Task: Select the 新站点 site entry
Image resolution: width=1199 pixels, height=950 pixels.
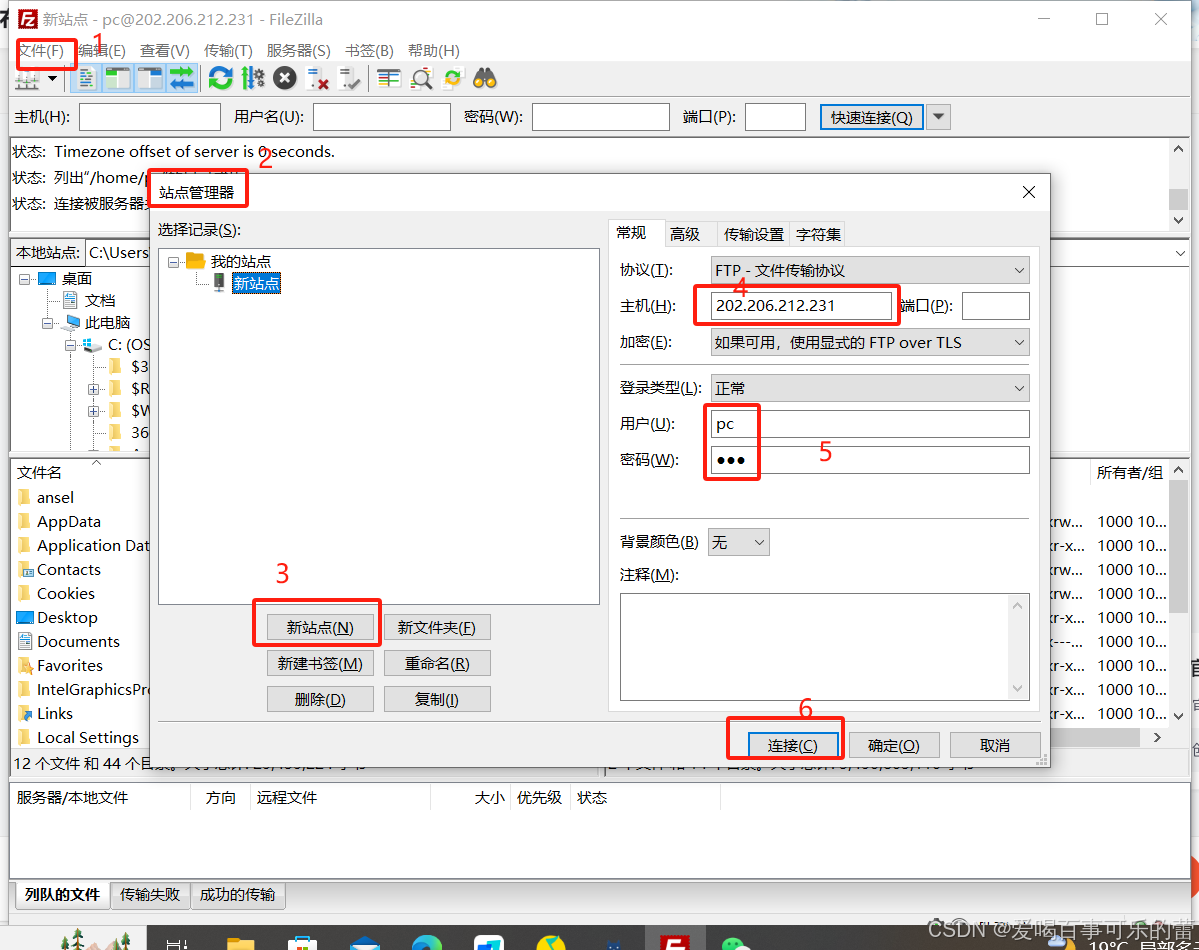Action: click(x=256, y=284)
